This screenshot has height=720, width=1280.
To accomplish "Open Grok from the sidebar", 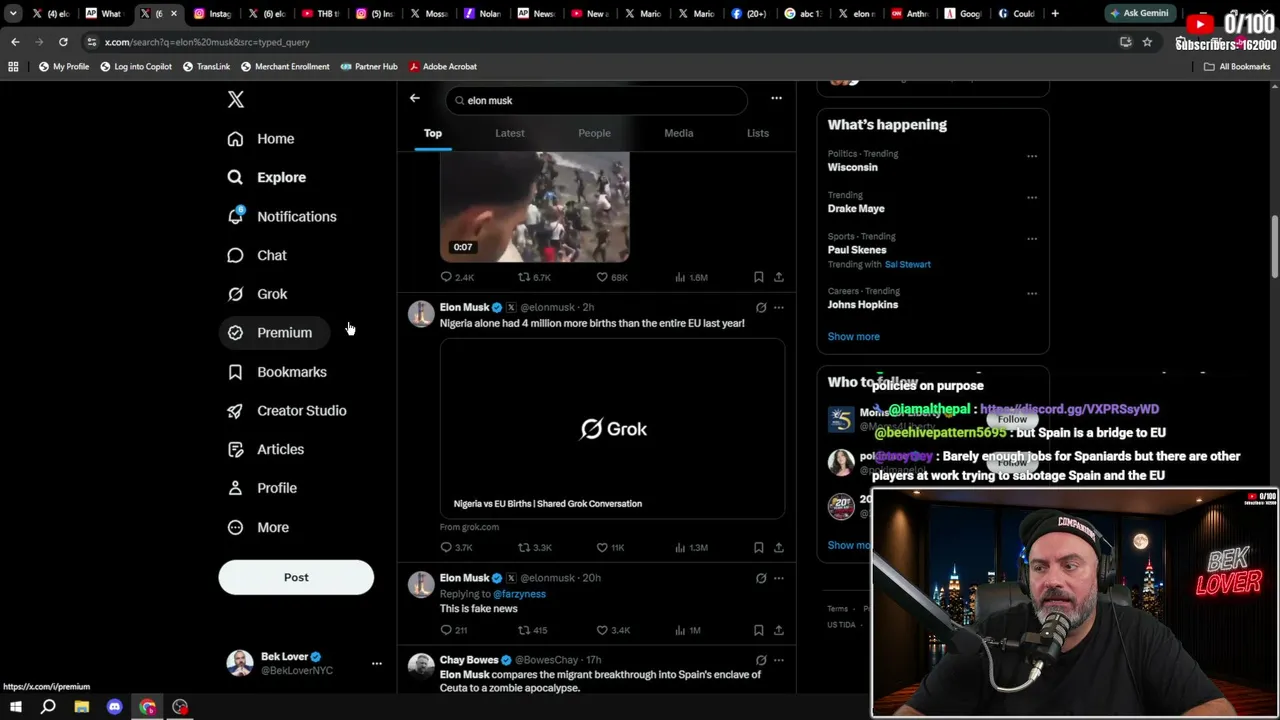I will (257, 294).
